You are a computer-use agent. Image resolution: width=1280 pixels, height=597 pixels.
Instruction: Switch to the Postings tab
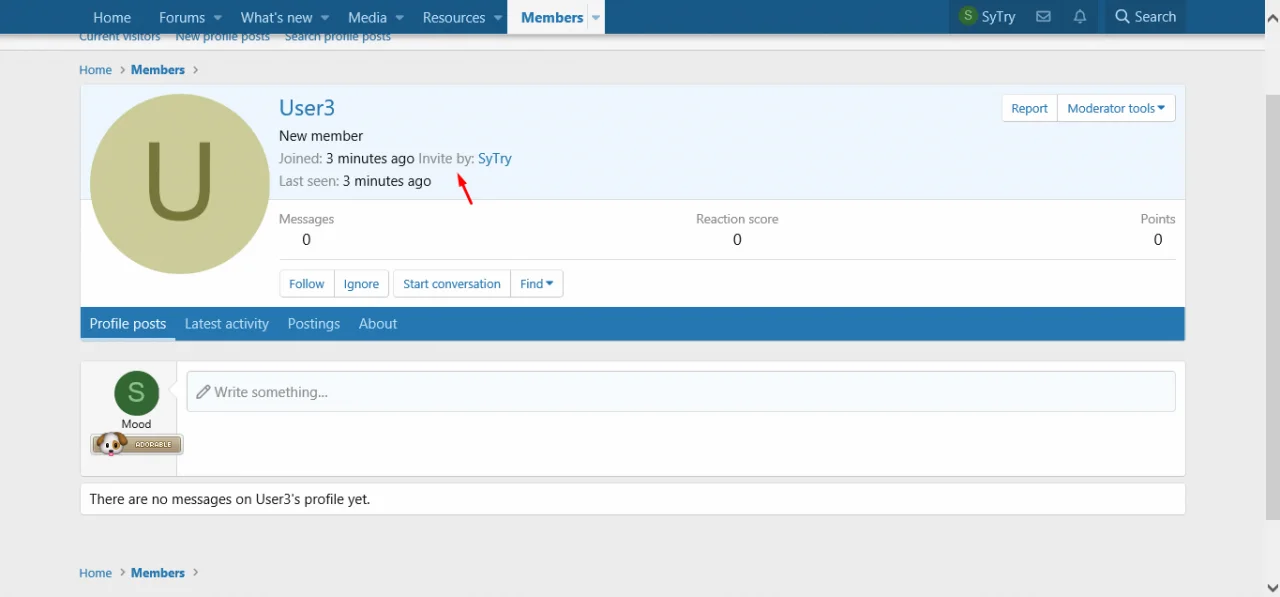314,324
